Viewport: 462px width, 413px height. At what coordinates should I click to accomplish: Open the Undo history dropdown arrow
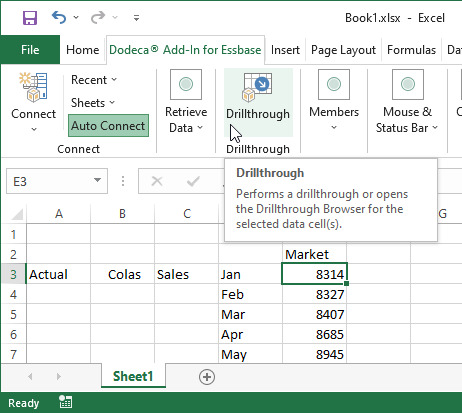76,17
